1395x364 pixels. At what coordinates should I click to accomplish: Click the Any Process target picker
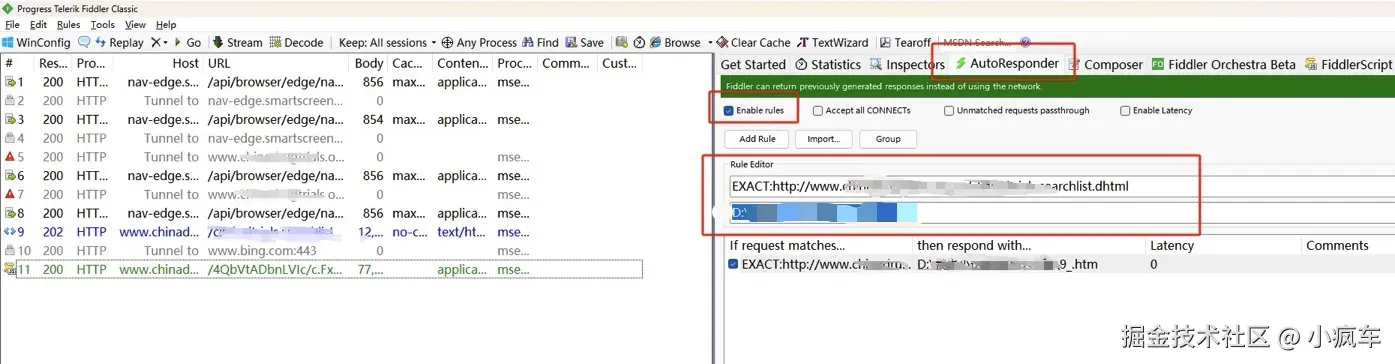[x=479, y=43]
